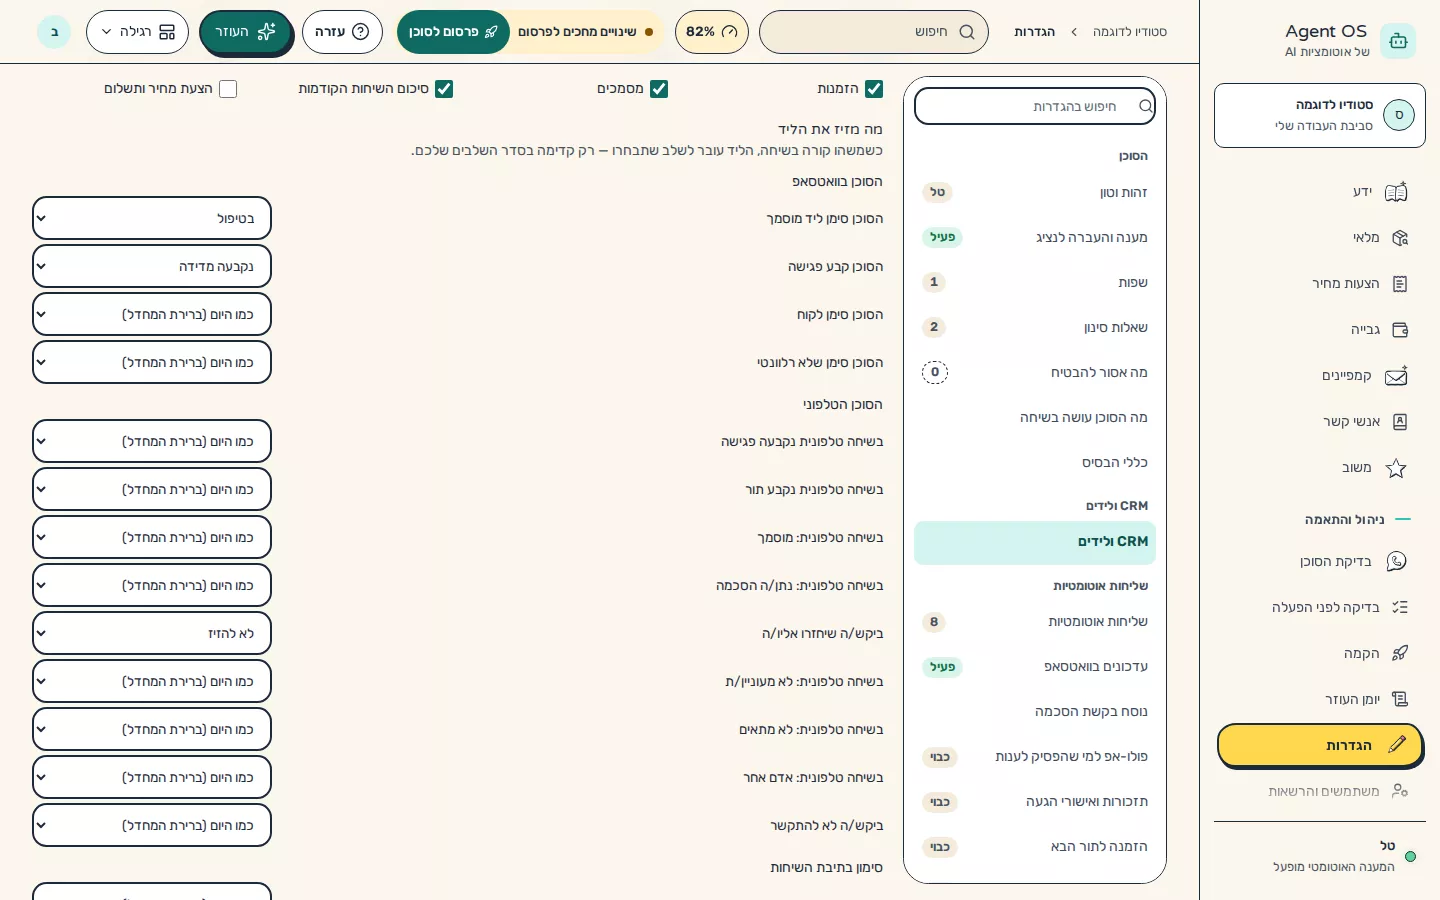
Task: Enable the הצעת מחיר ותשלום checkbox
Action: [x=228, y=89]
